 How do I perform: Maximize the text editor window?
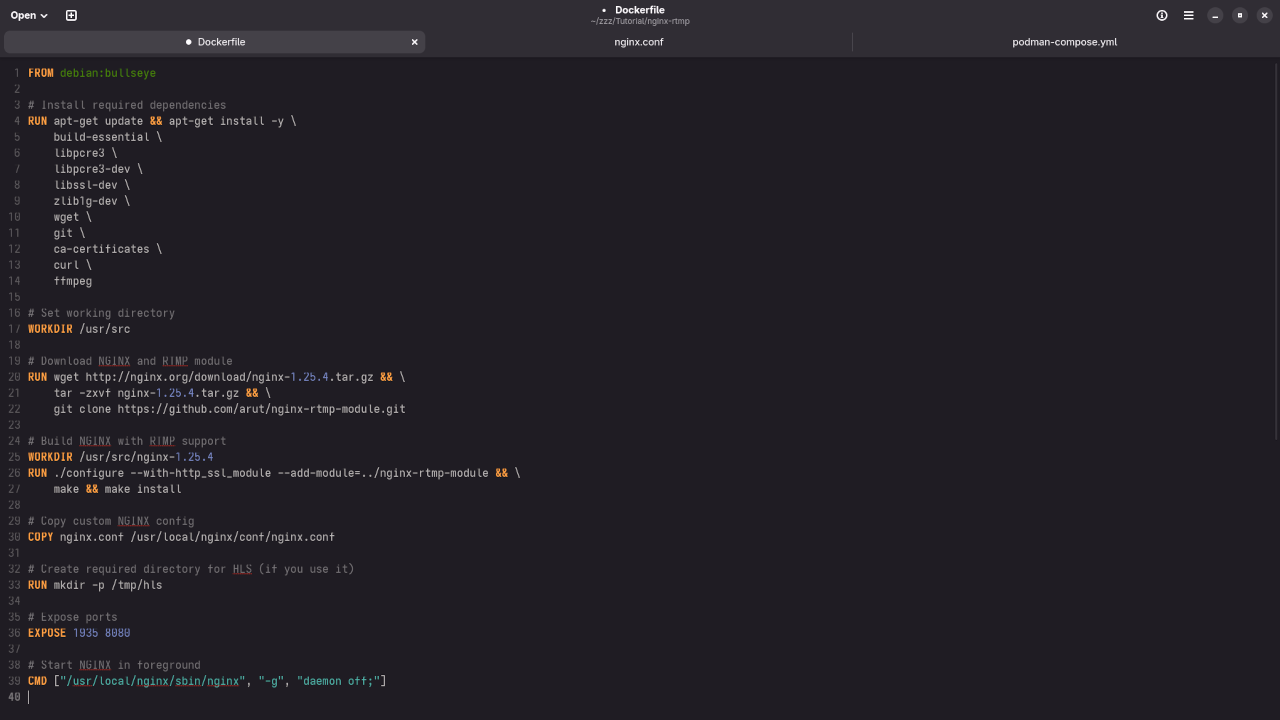pos(1240,15)
